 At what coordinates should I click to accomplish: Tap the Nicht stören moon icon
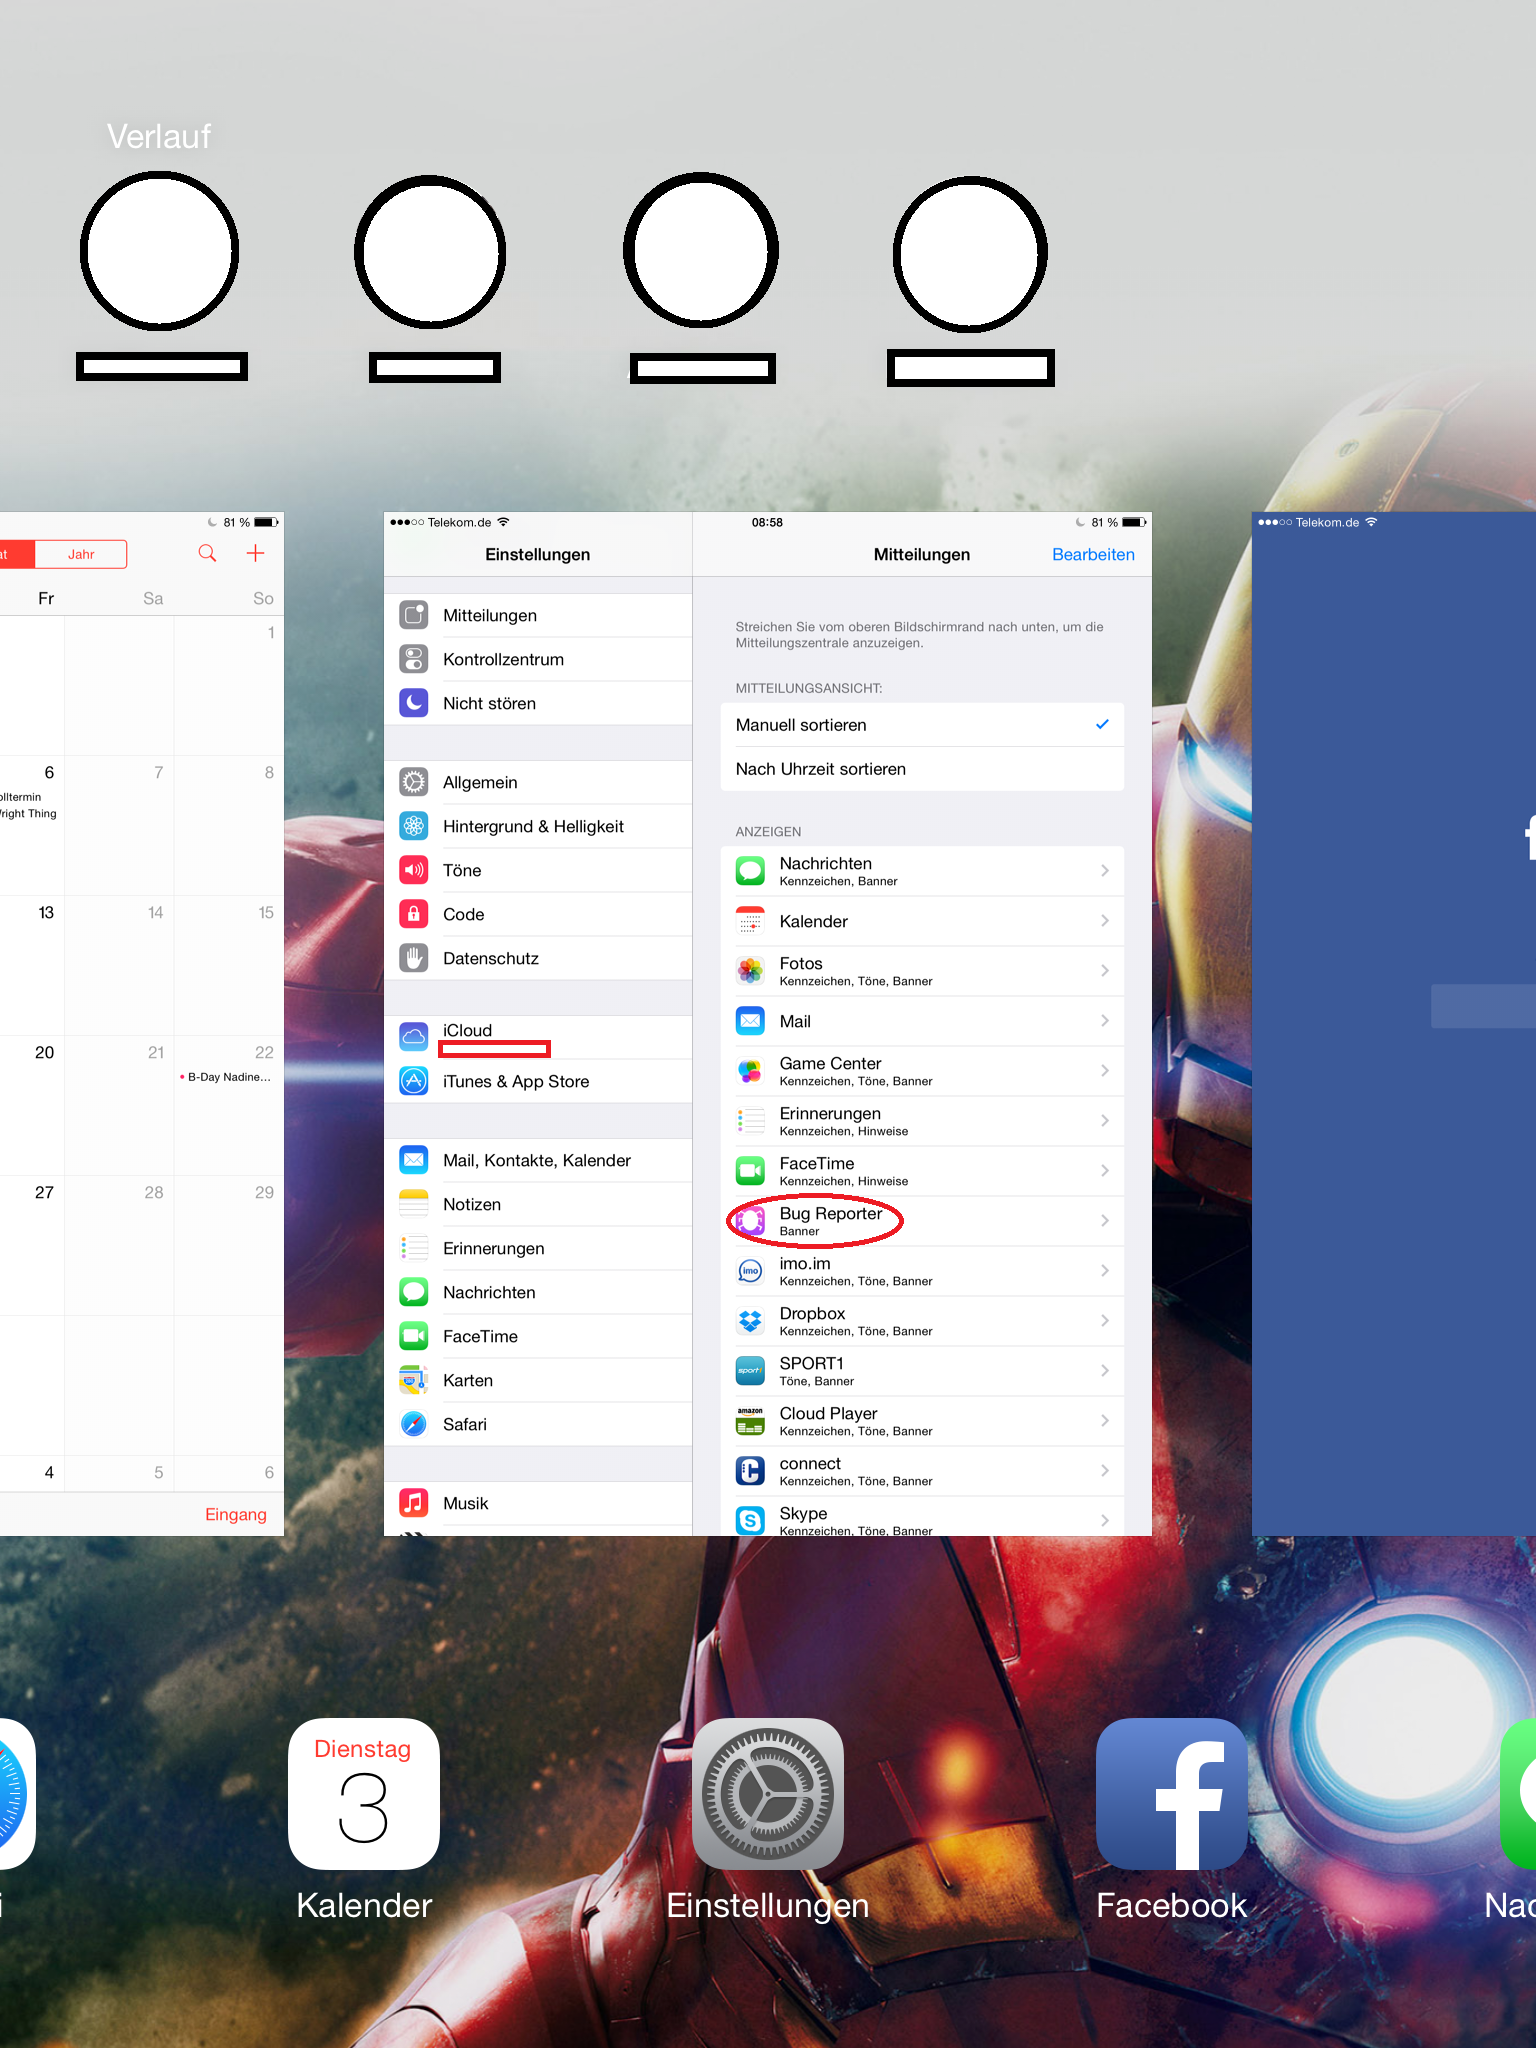(414, 703)
